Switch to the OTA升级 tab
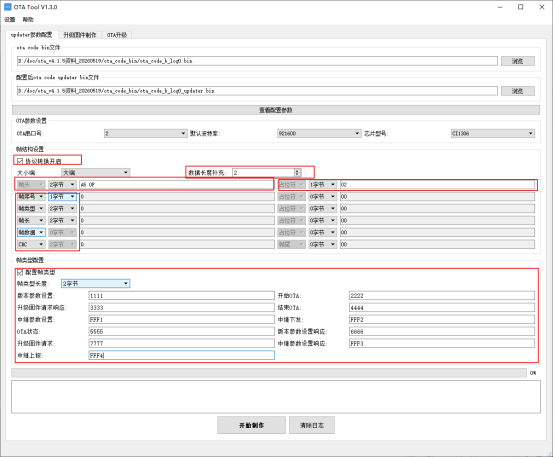 (117, 35)
